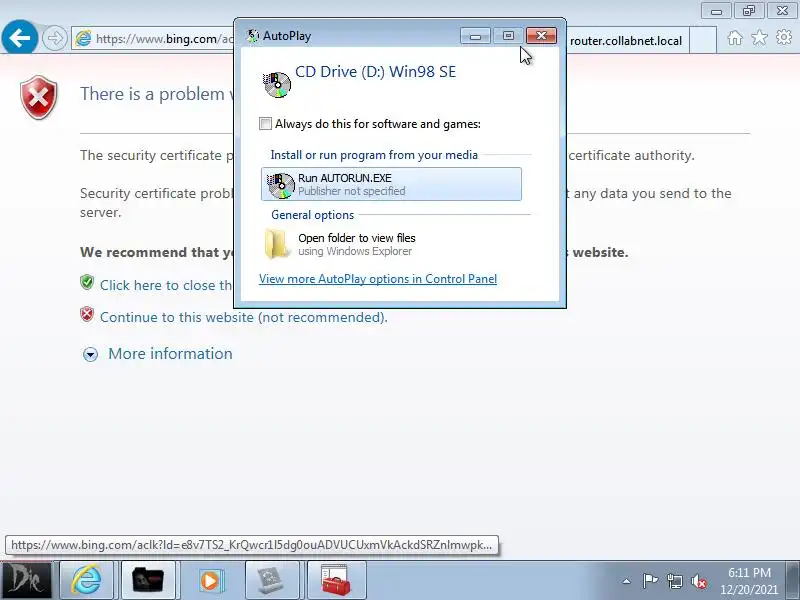Screen dimensions: 800x600
Task: Click the red shield certificate error icon
Action: (38, 97)
